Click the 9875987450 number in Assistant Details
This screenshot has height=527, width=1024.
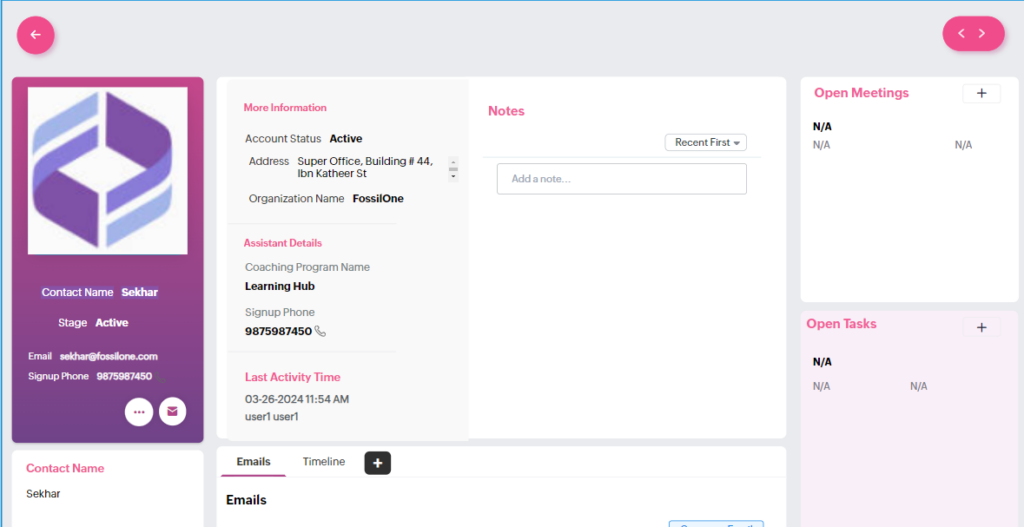[x=278, y=331]
